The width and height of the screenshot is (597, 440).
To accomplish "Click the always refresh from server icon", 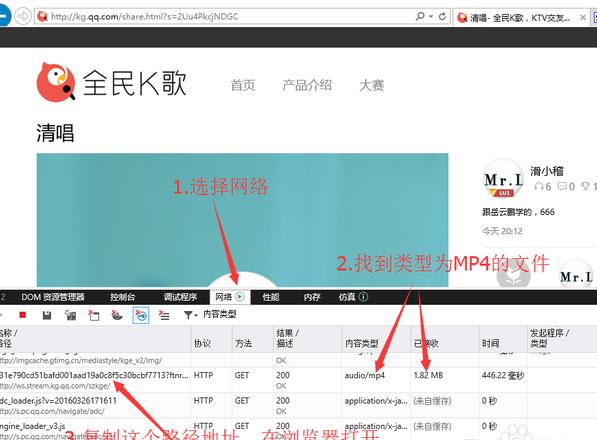I will click(70, 315).
